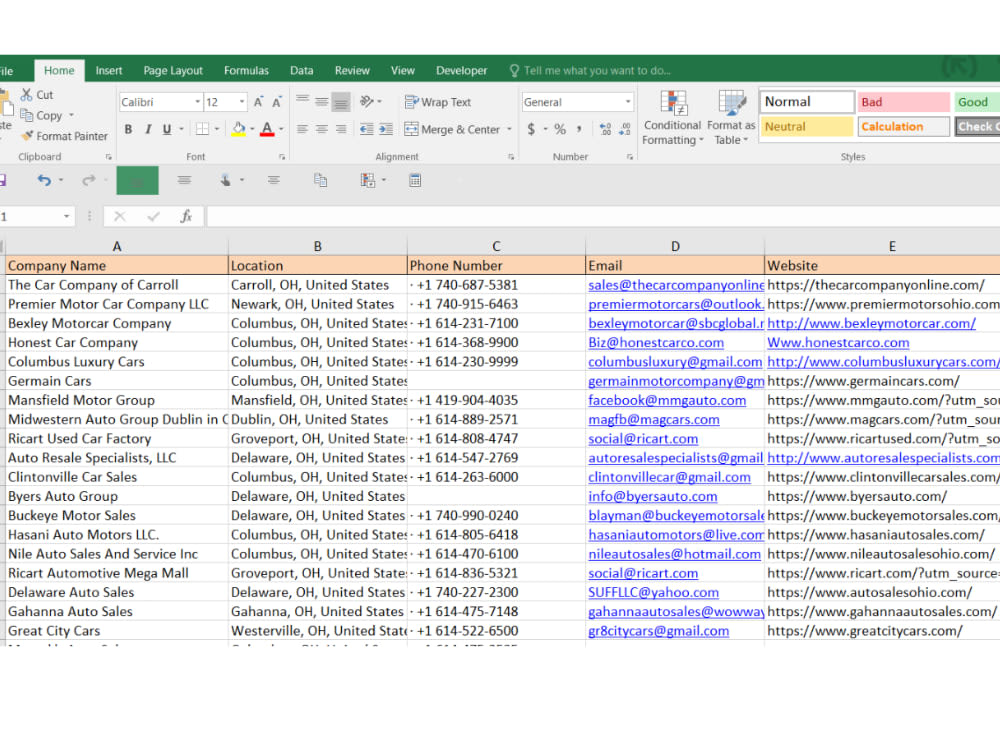Open the Font dialog launcher

tap(282, 157)
